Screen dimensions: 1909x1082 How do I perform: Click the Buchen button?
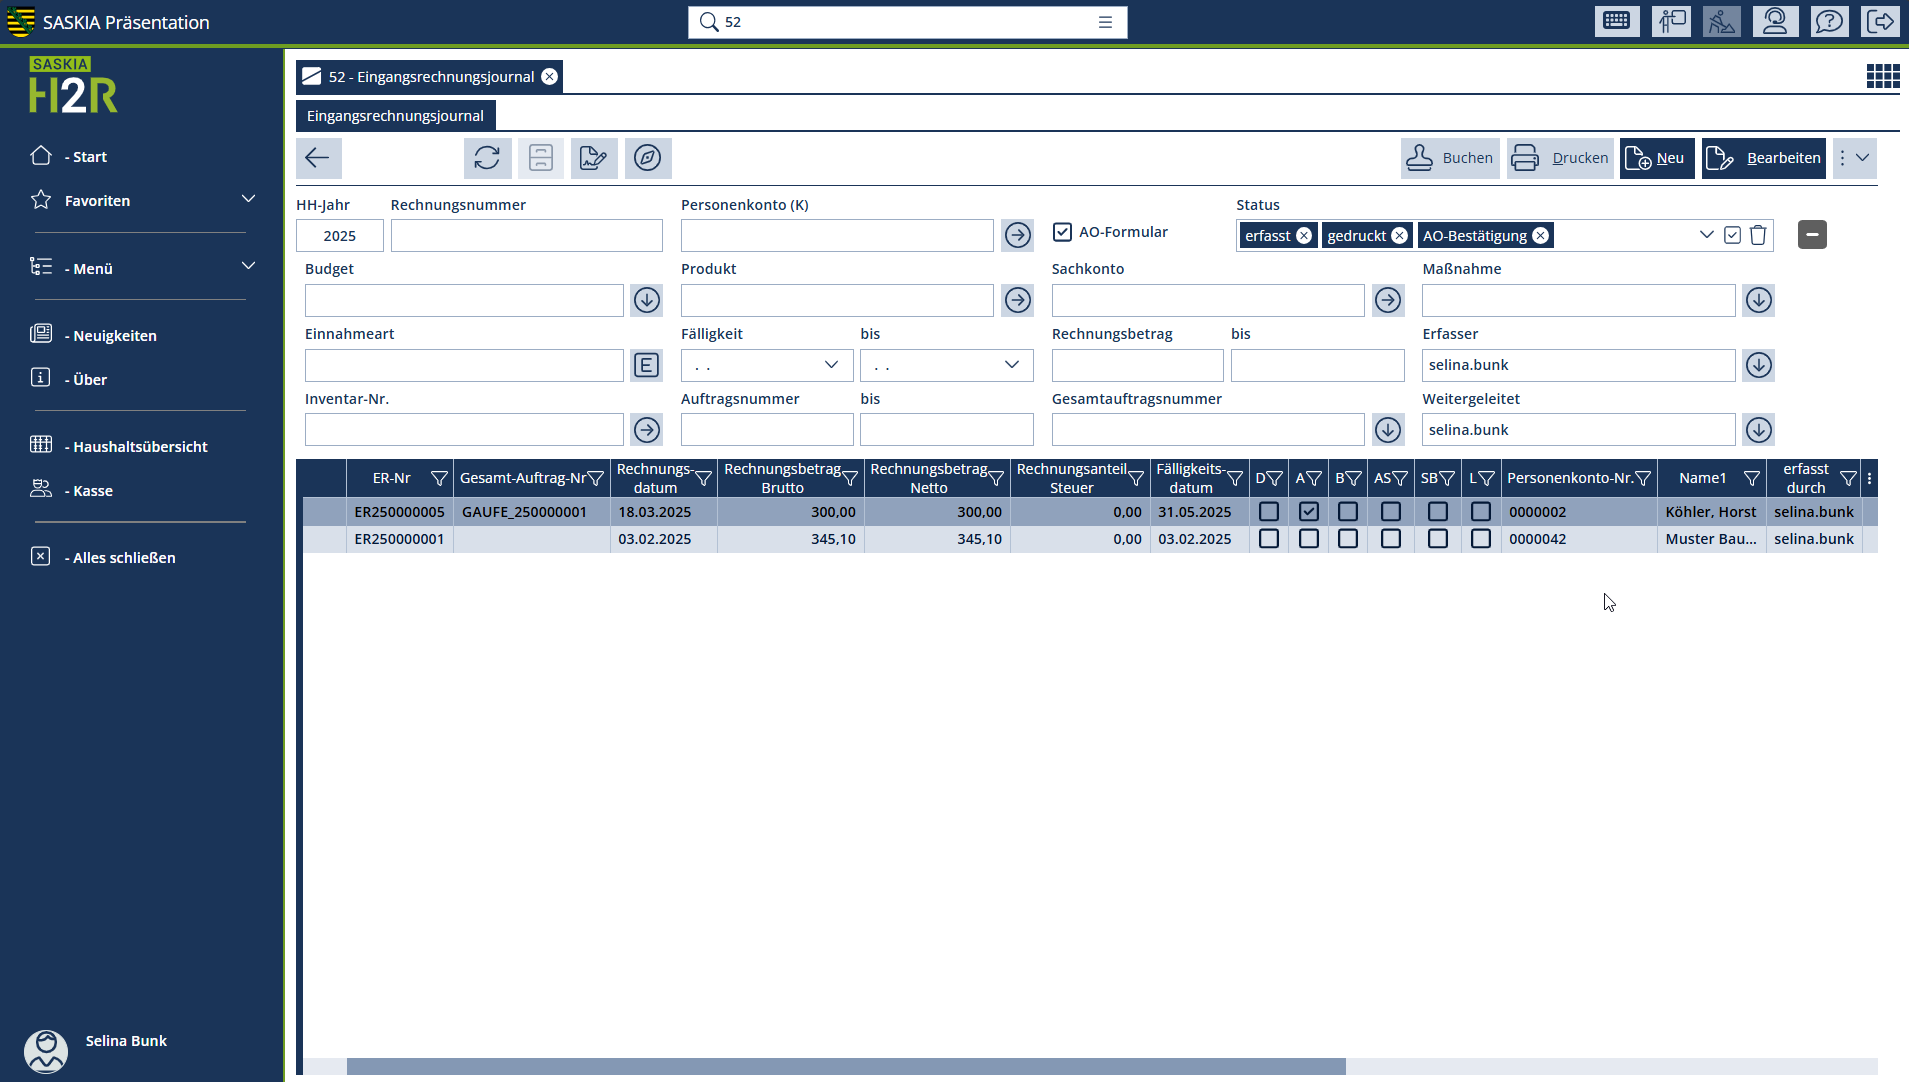(1450, 158)
